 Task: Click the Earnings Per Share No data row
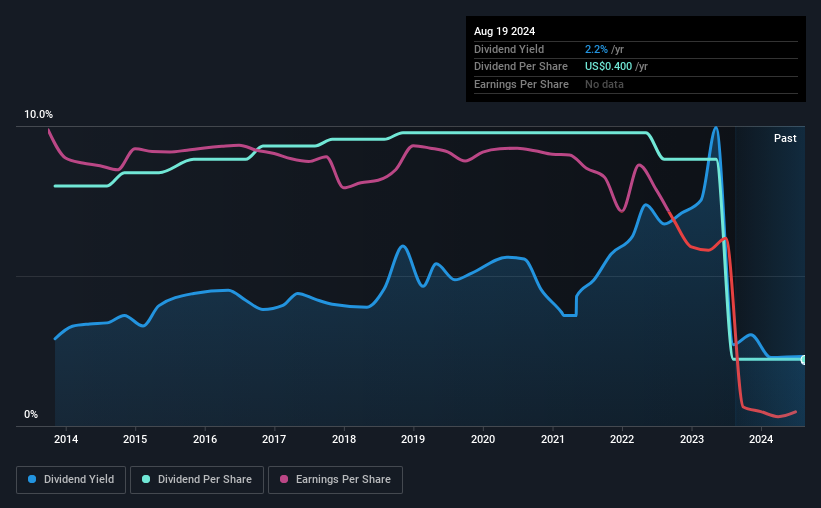point(636,84)
